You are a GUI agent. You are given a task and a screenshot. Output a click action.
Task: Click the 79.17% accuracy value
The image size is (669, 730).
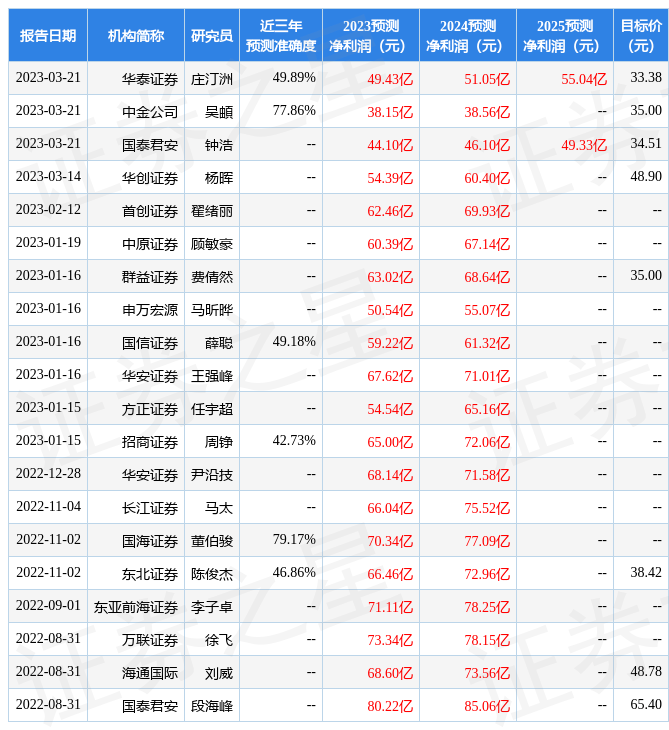pyautogui.click(x=294, y=540)
